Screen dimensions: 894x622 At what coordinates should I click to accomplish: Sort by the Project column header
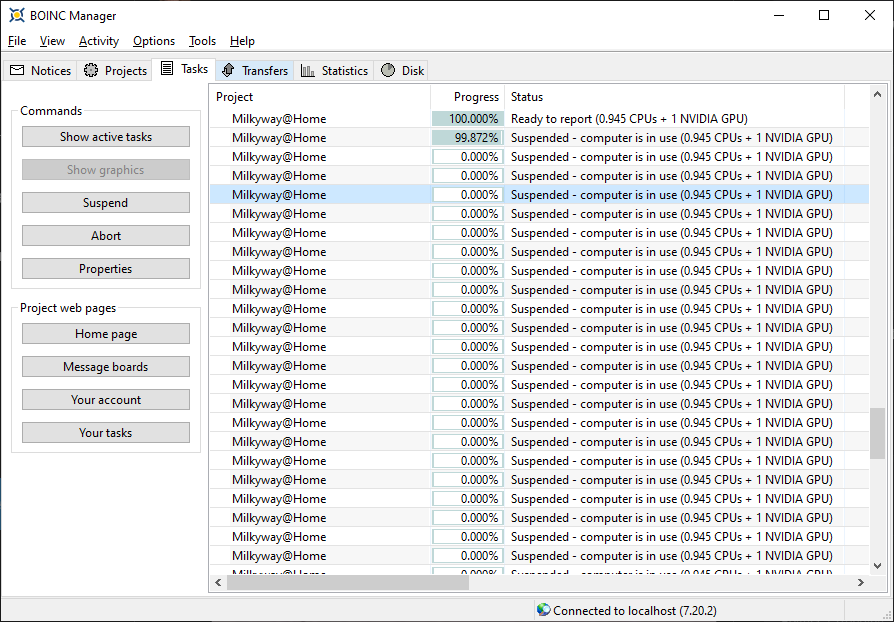tap(320, 97)
